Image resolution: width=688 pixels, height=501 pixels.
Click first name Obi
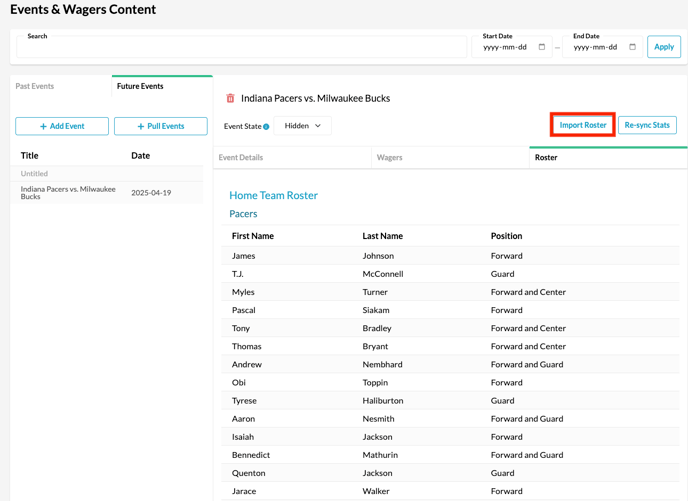(x=239, y=383)
